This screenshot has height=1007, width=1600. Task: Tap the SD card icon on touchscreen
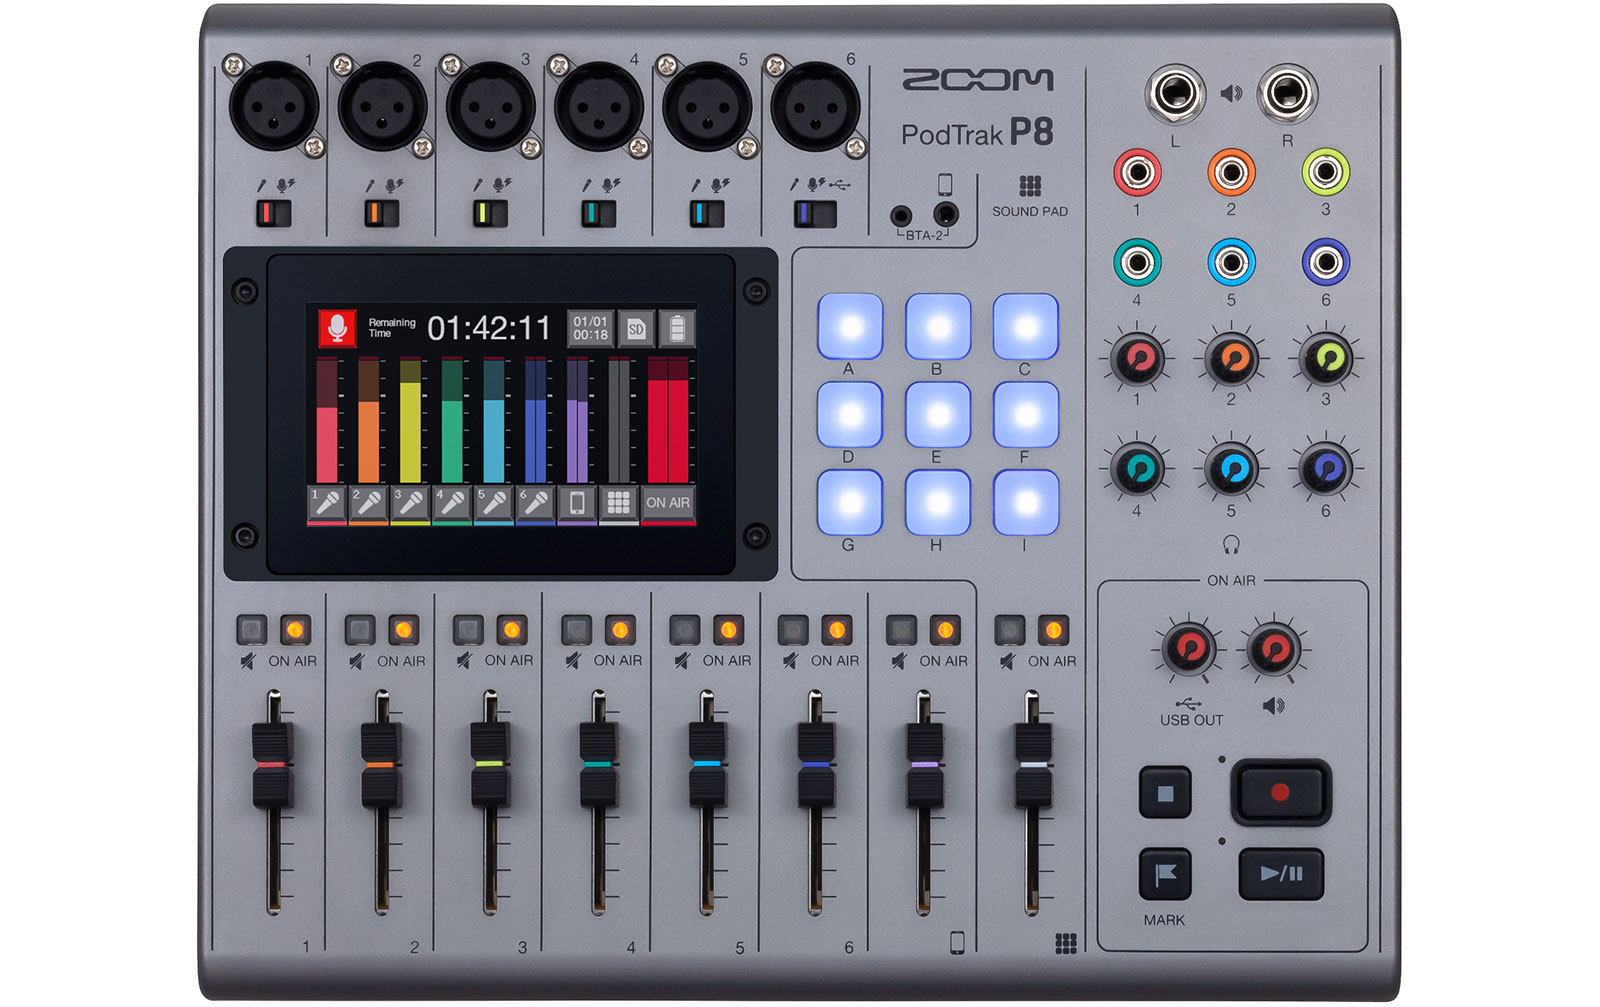click(636, 328)
